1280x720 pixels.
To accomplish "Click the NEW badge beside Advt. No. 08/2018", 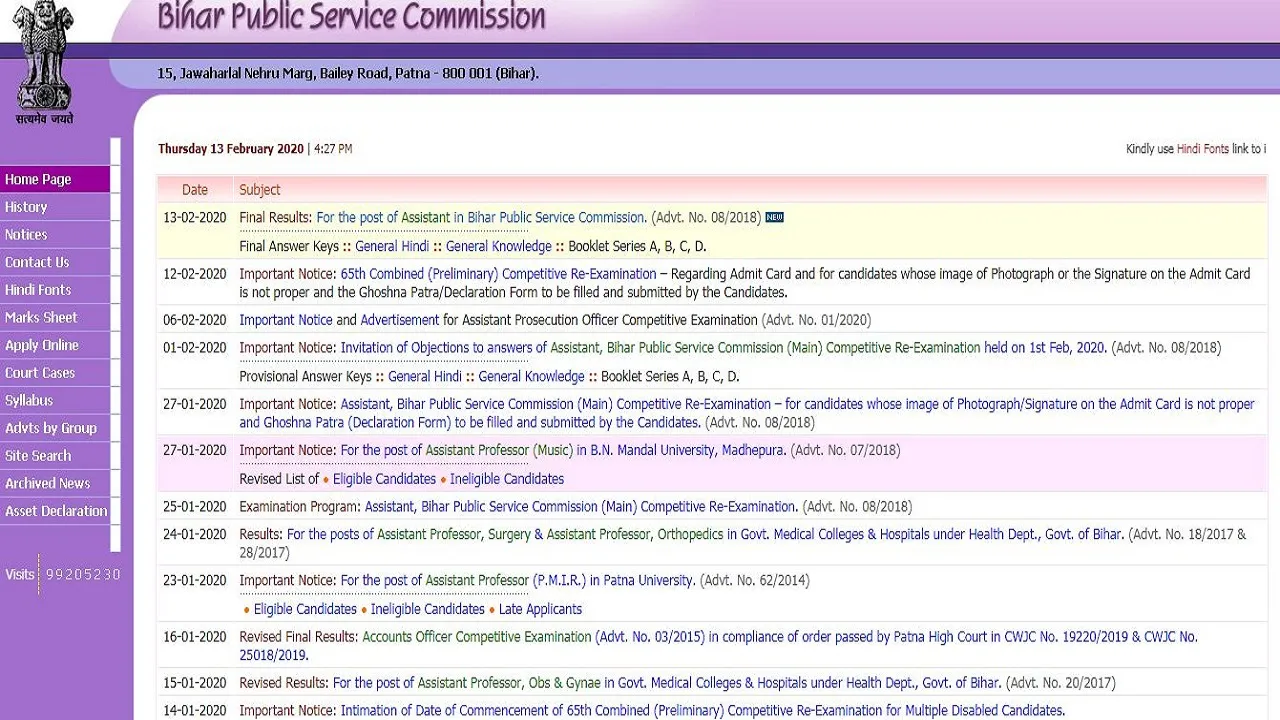I will click(x=775, y=217).
